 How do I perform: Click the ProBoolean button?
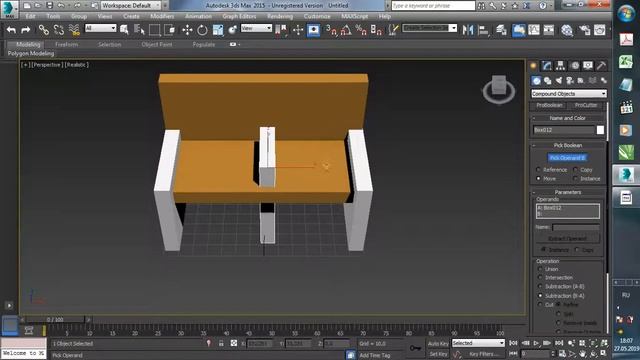(549, 105)
